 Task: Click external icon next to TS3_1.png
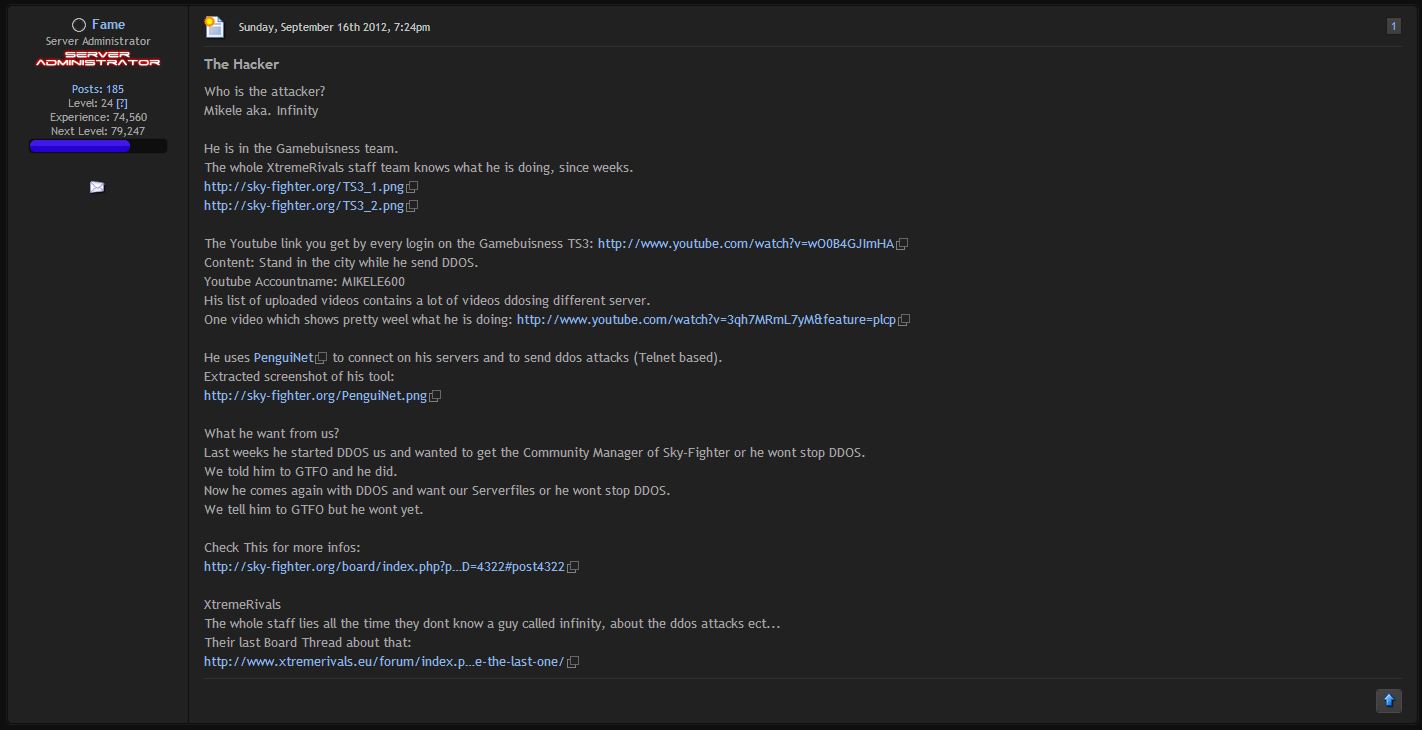pyautogui.click(x=412, y=187)
